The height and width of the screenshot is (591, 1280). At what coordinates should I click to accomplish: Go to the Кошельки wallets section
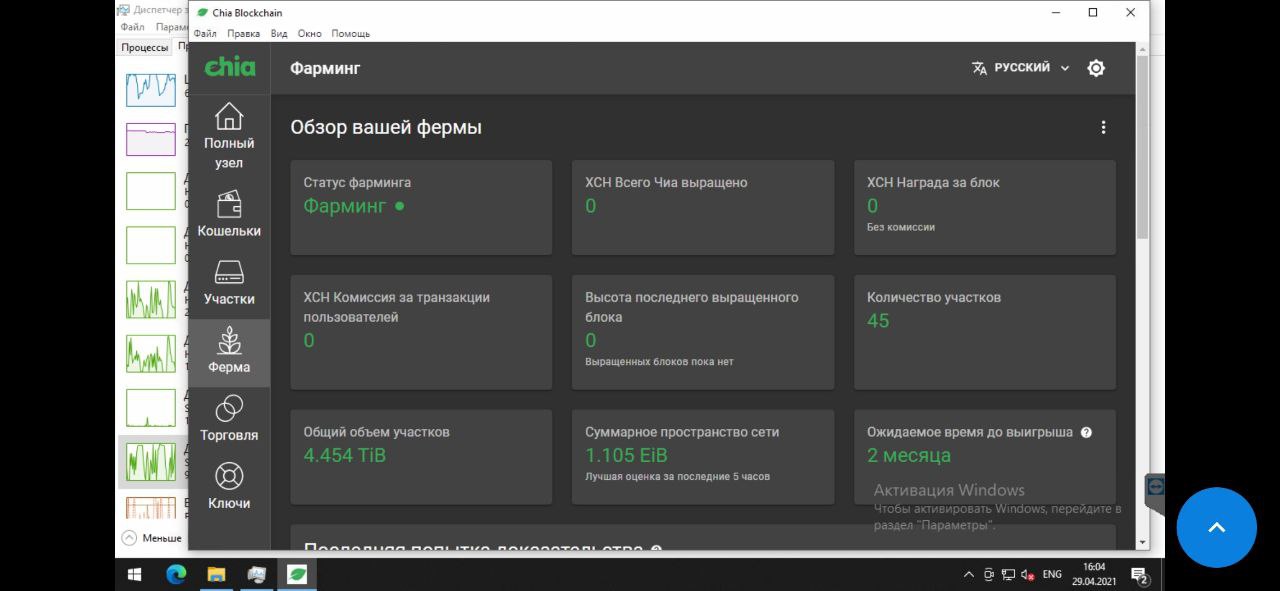[229, 213]
